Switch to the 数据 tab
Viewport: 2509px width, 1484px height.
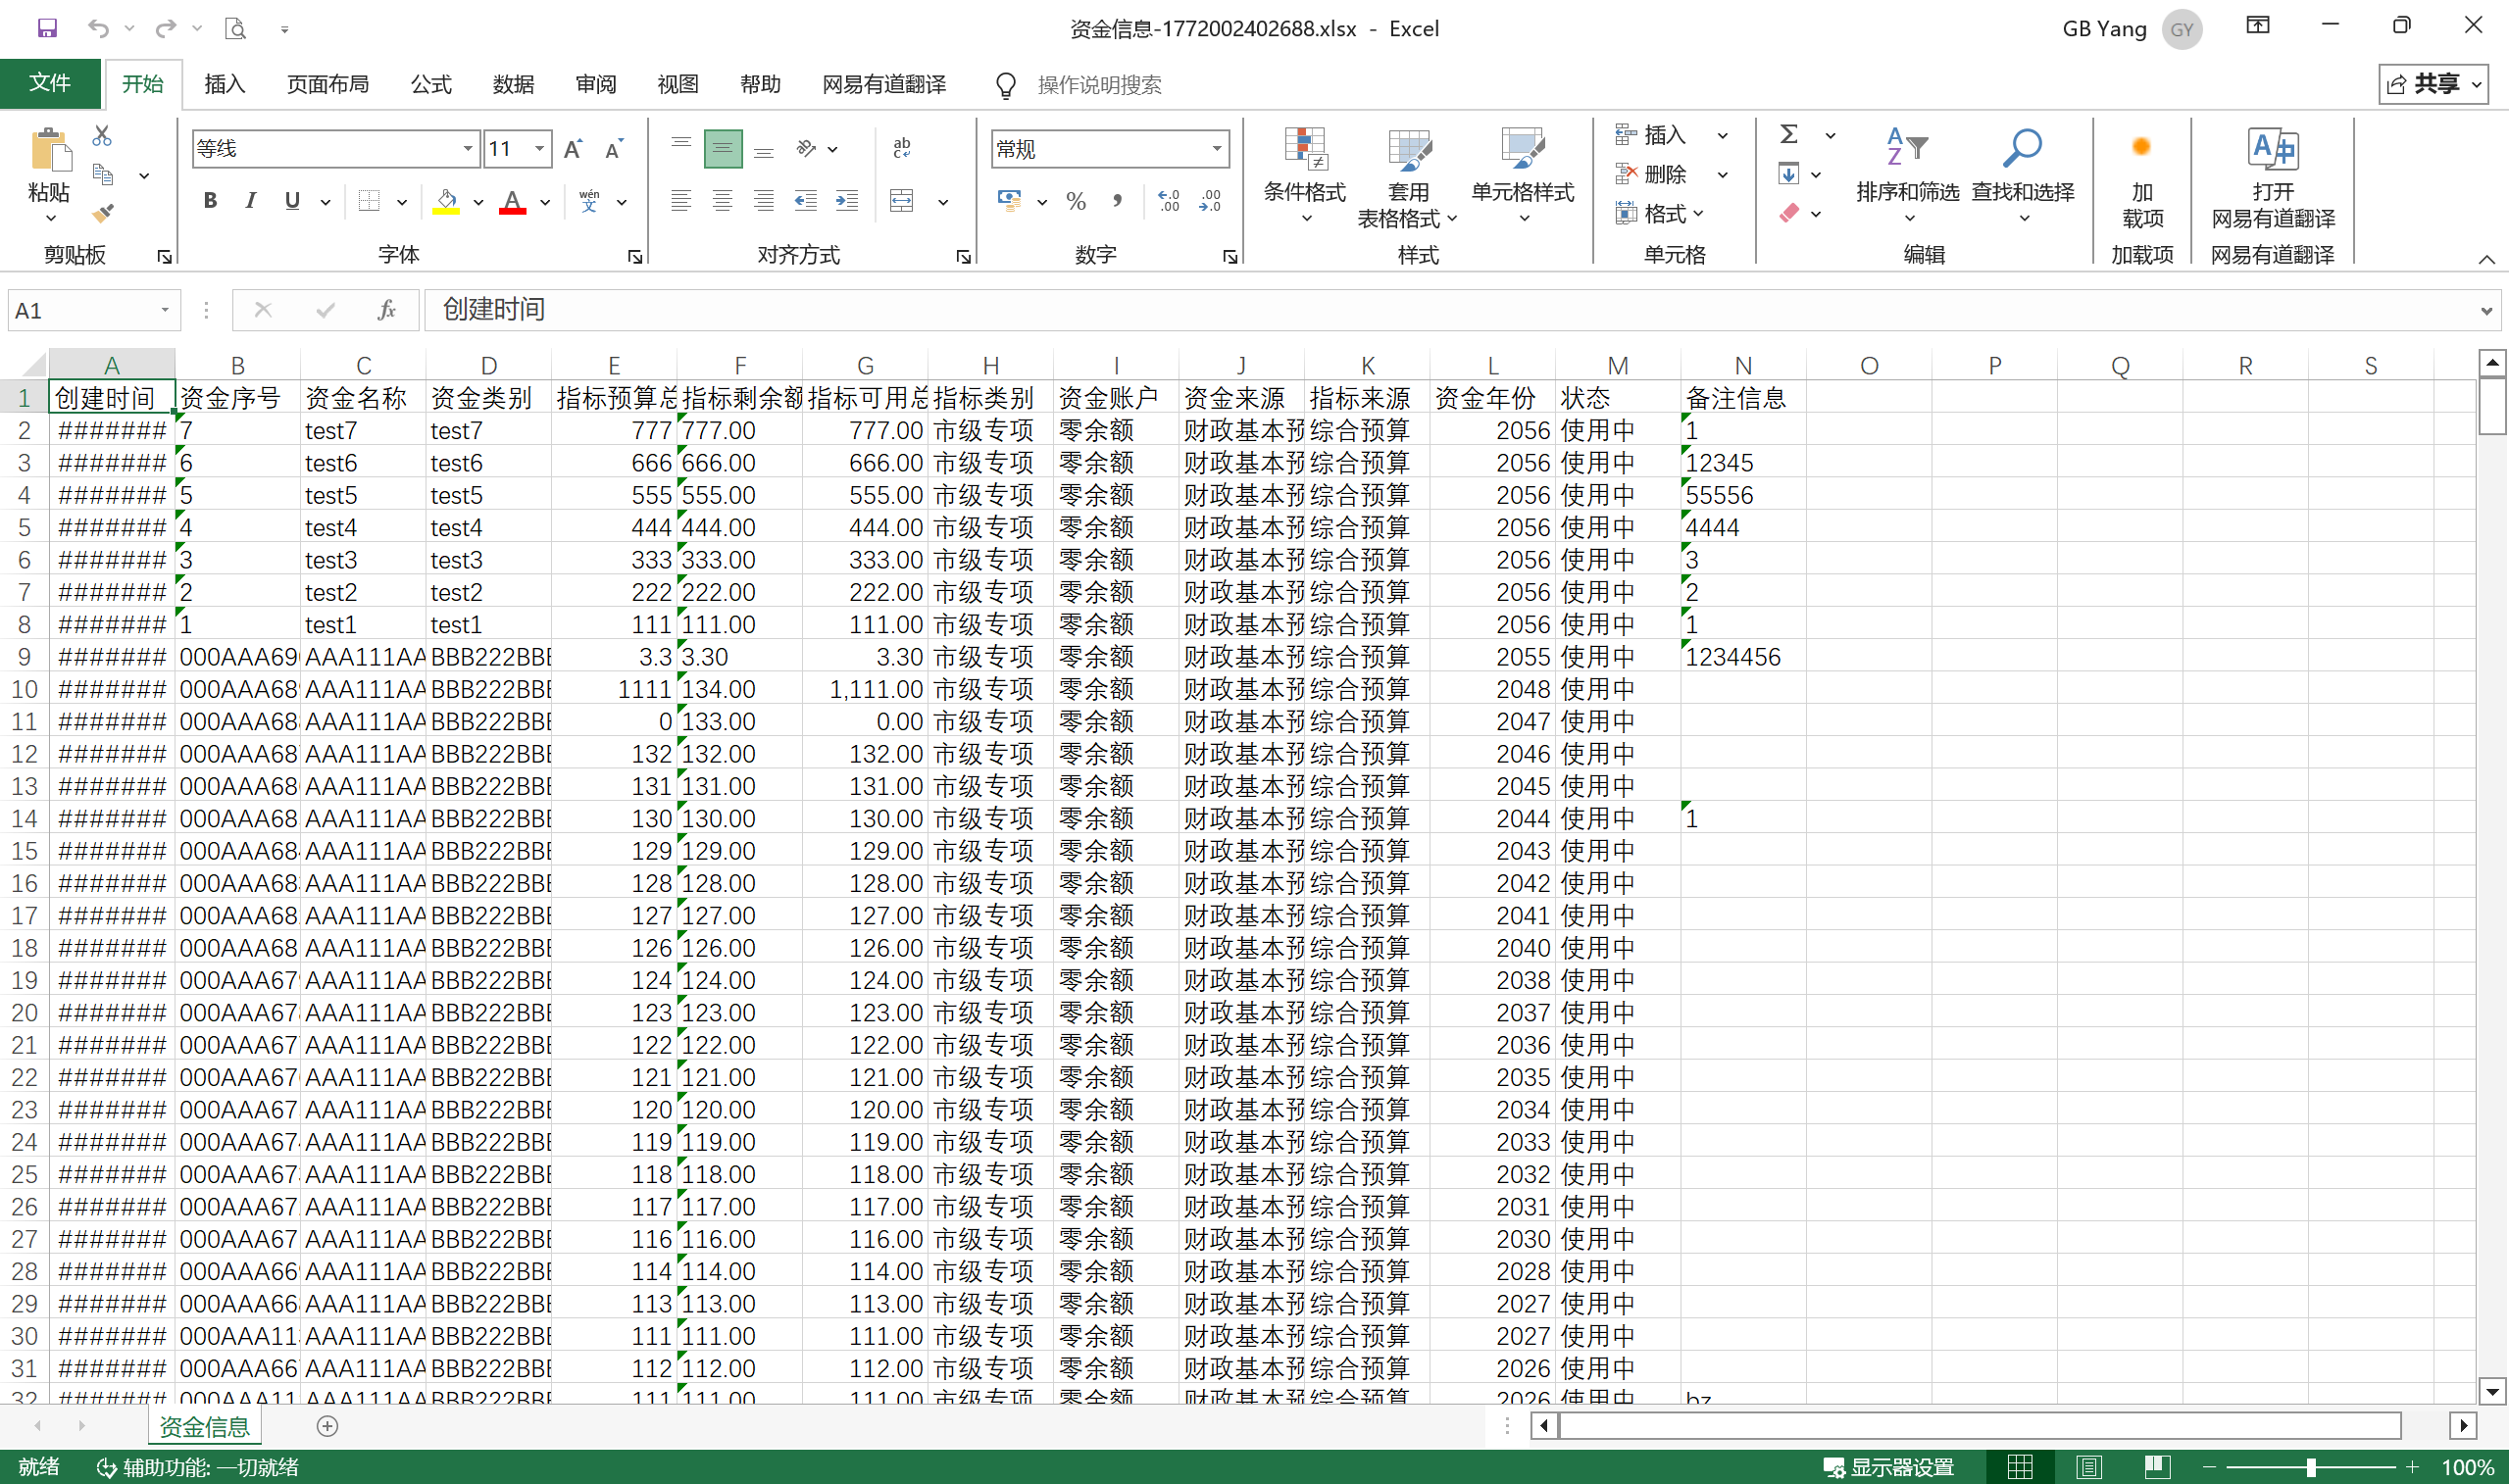(513, 84)
